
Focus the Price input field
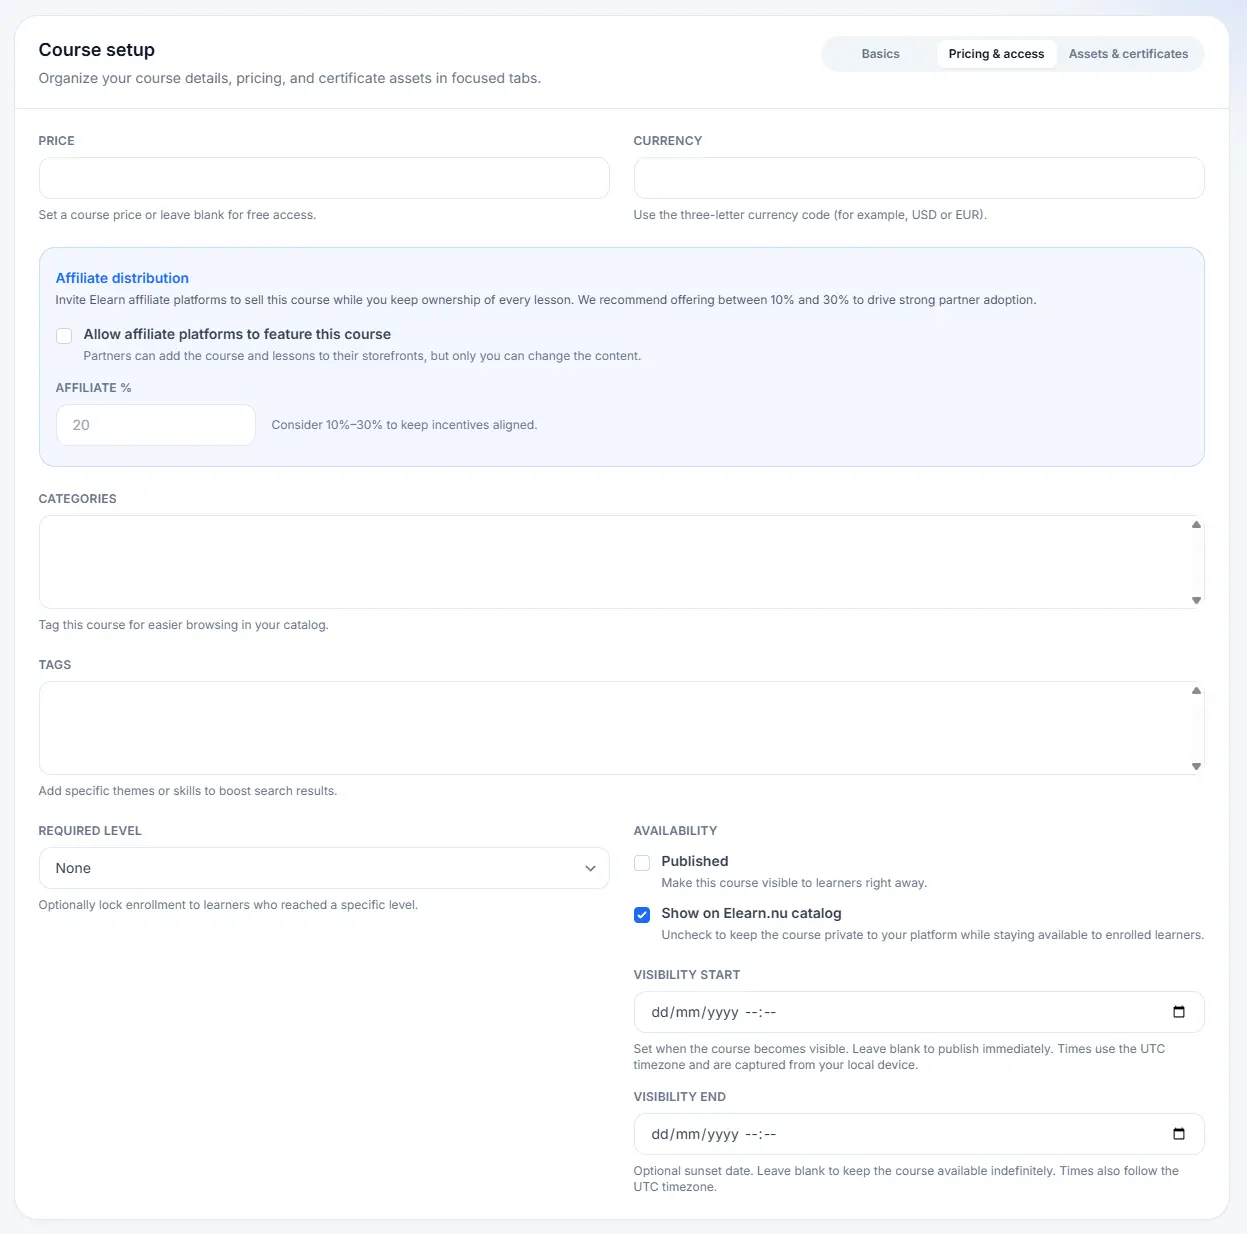coord(324,178)
